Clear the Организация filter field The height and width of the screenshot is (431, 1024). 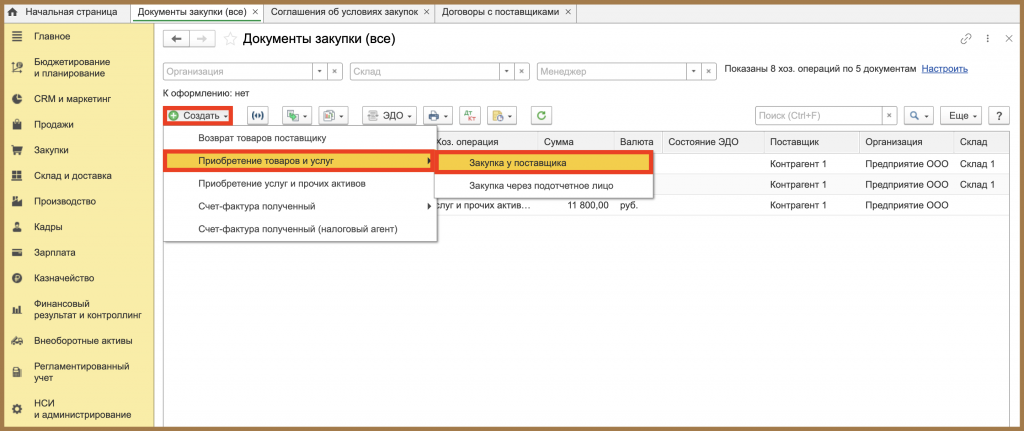pos(334,71)
